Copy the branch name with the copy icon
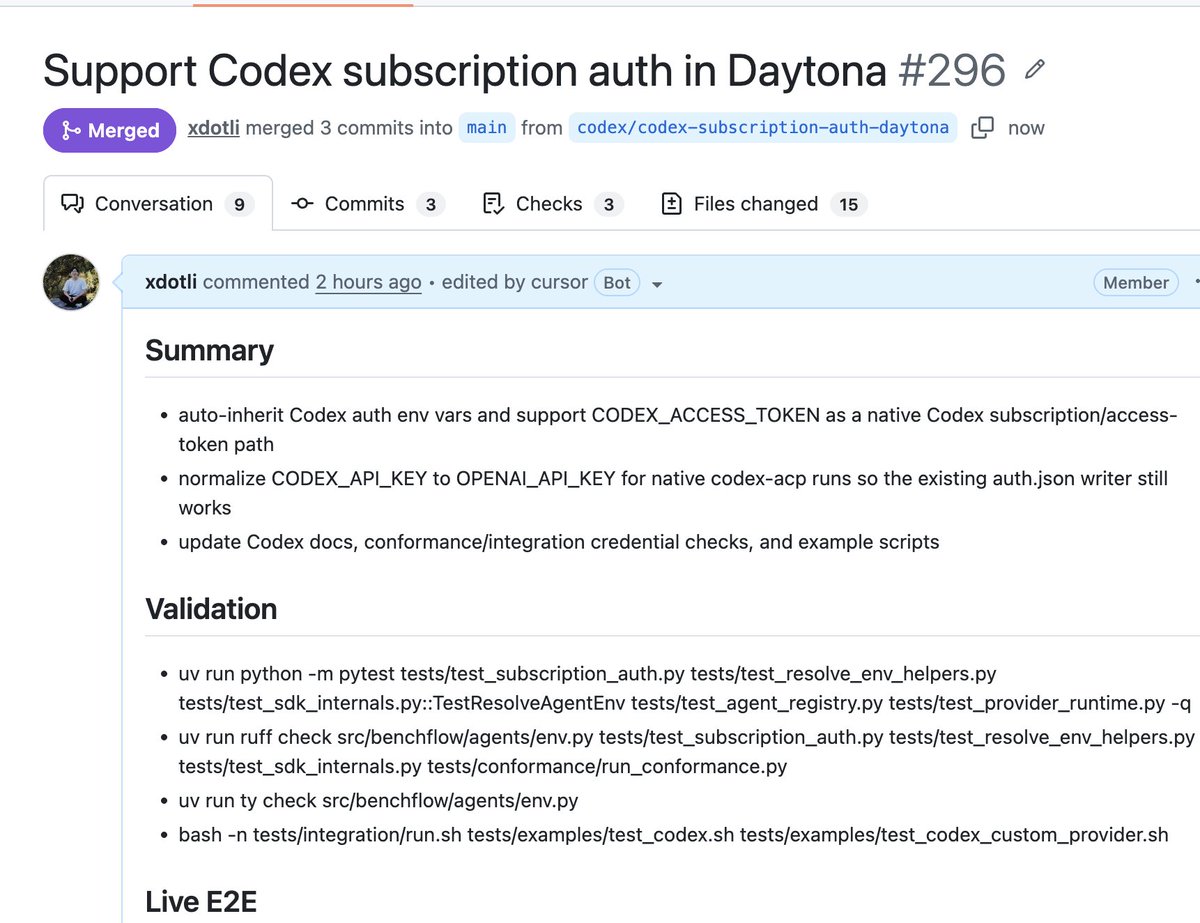The image size is (1200, 923). coord(983,128)
